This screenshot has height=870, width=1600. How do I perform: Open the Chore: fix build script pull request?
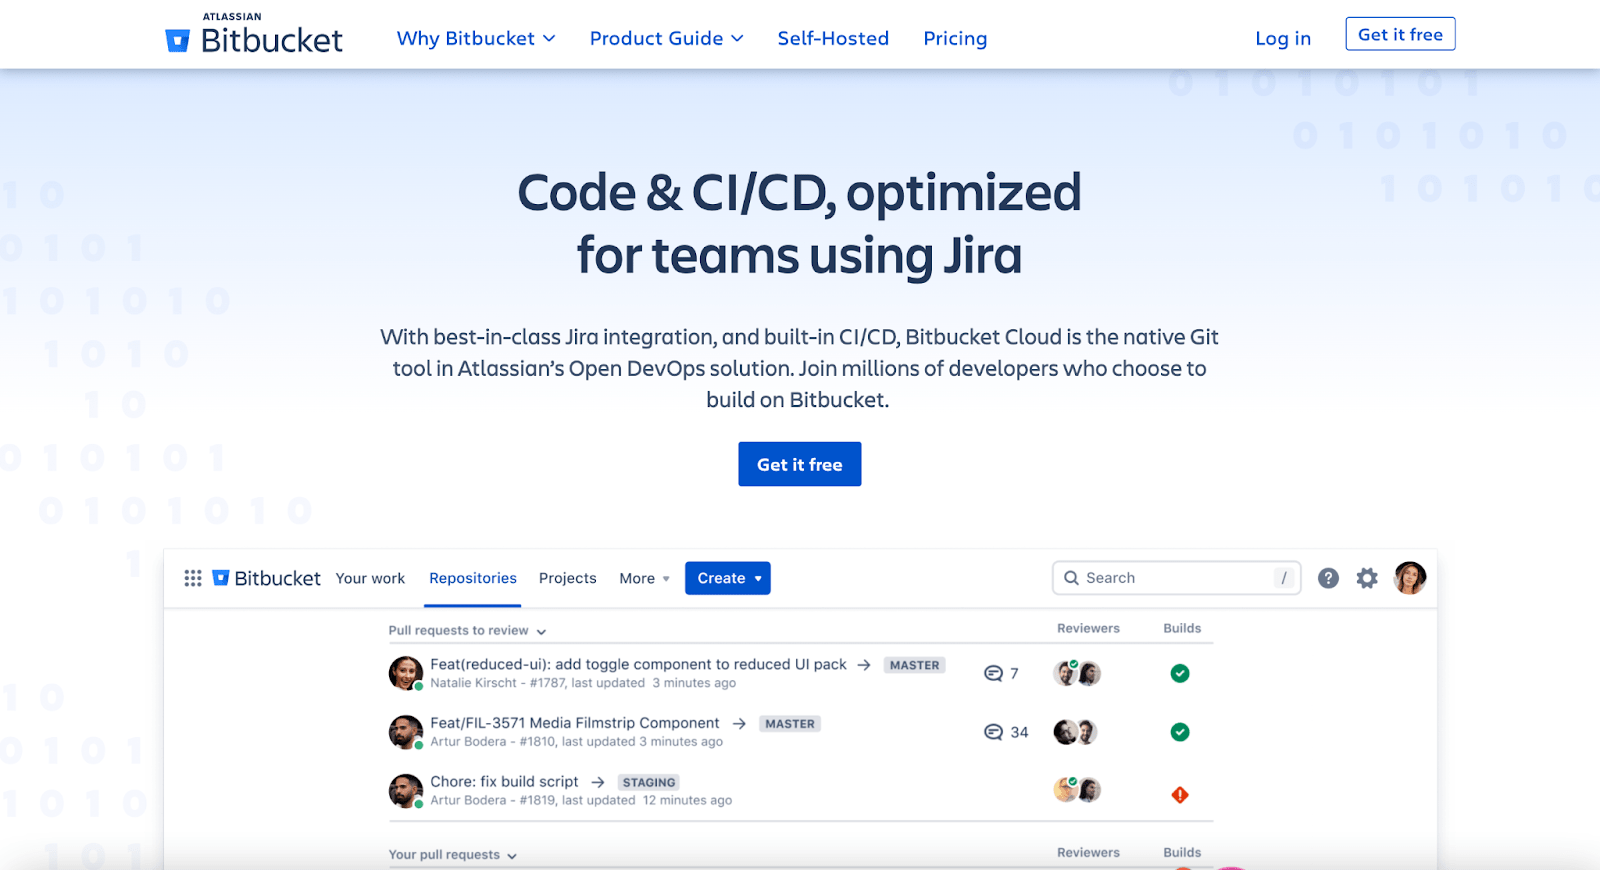[x=504, y=782]
